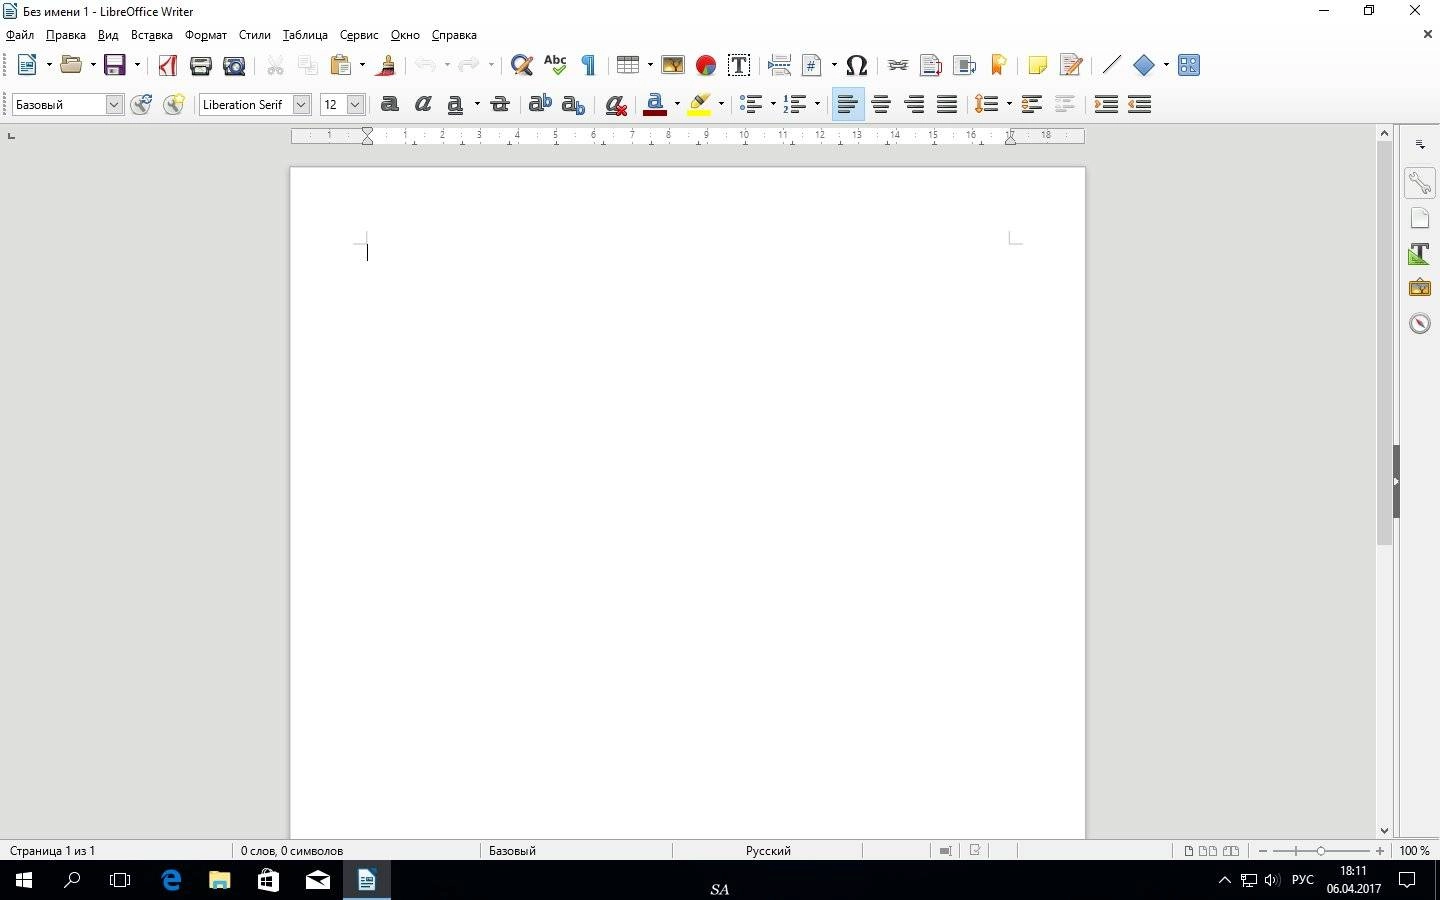Save the document with the floppy disk icon
The height and width of the screenshot is (900, 1440).
pos(115,66)
